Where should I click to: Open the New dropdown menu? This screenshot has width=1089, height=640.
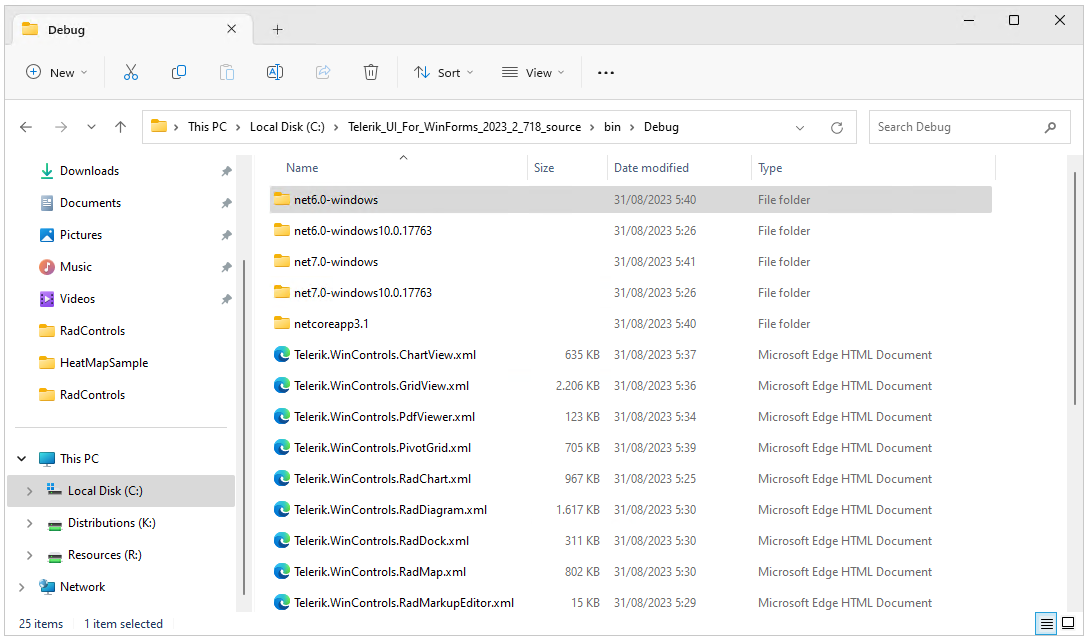(x=57, y=72)
